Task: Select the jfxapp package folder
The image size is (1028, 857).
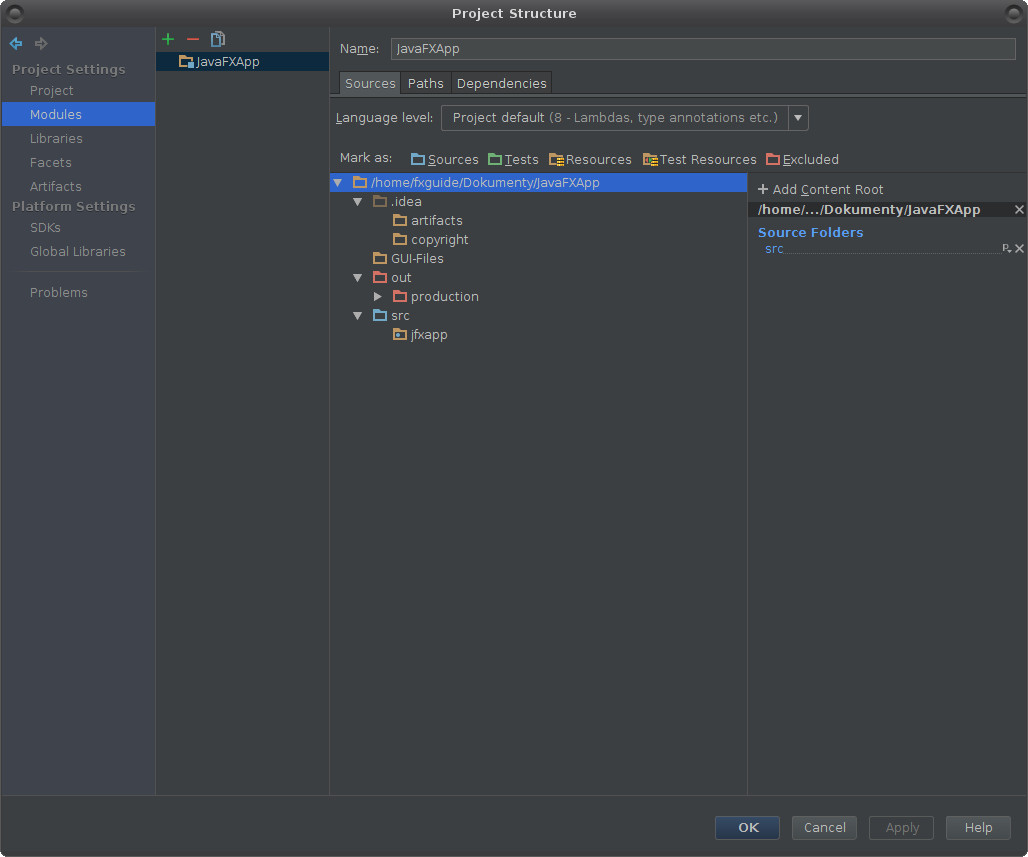Action: pyautogui.click(x=420, y=335)
